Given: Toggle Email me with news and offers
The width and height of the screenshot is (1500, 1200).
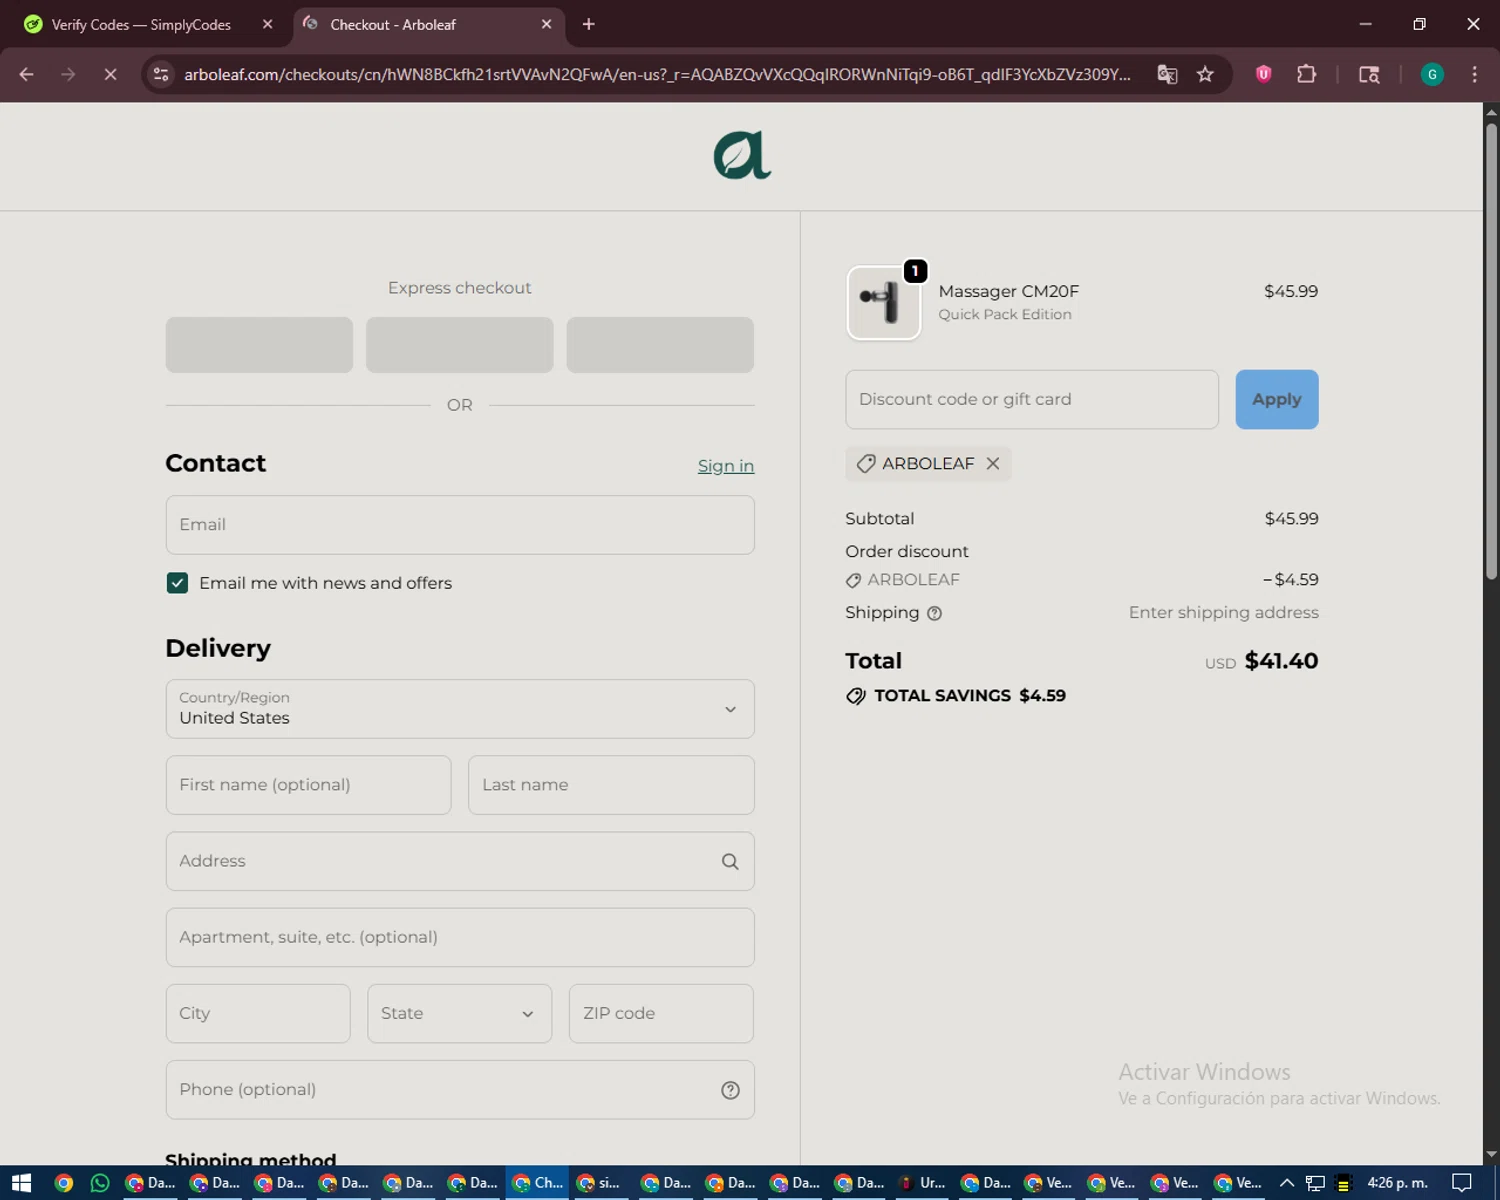Looking at the screenshot, I should 177,583.
